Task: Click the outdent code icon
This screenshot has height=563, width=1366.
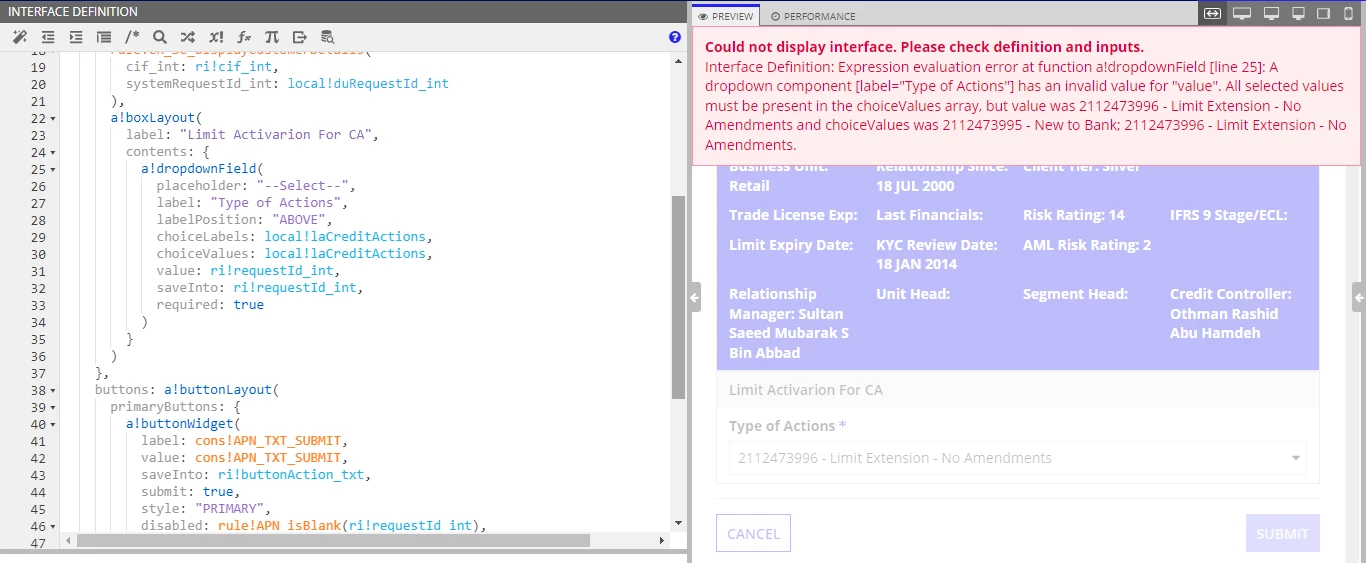Action: (47, 37)
